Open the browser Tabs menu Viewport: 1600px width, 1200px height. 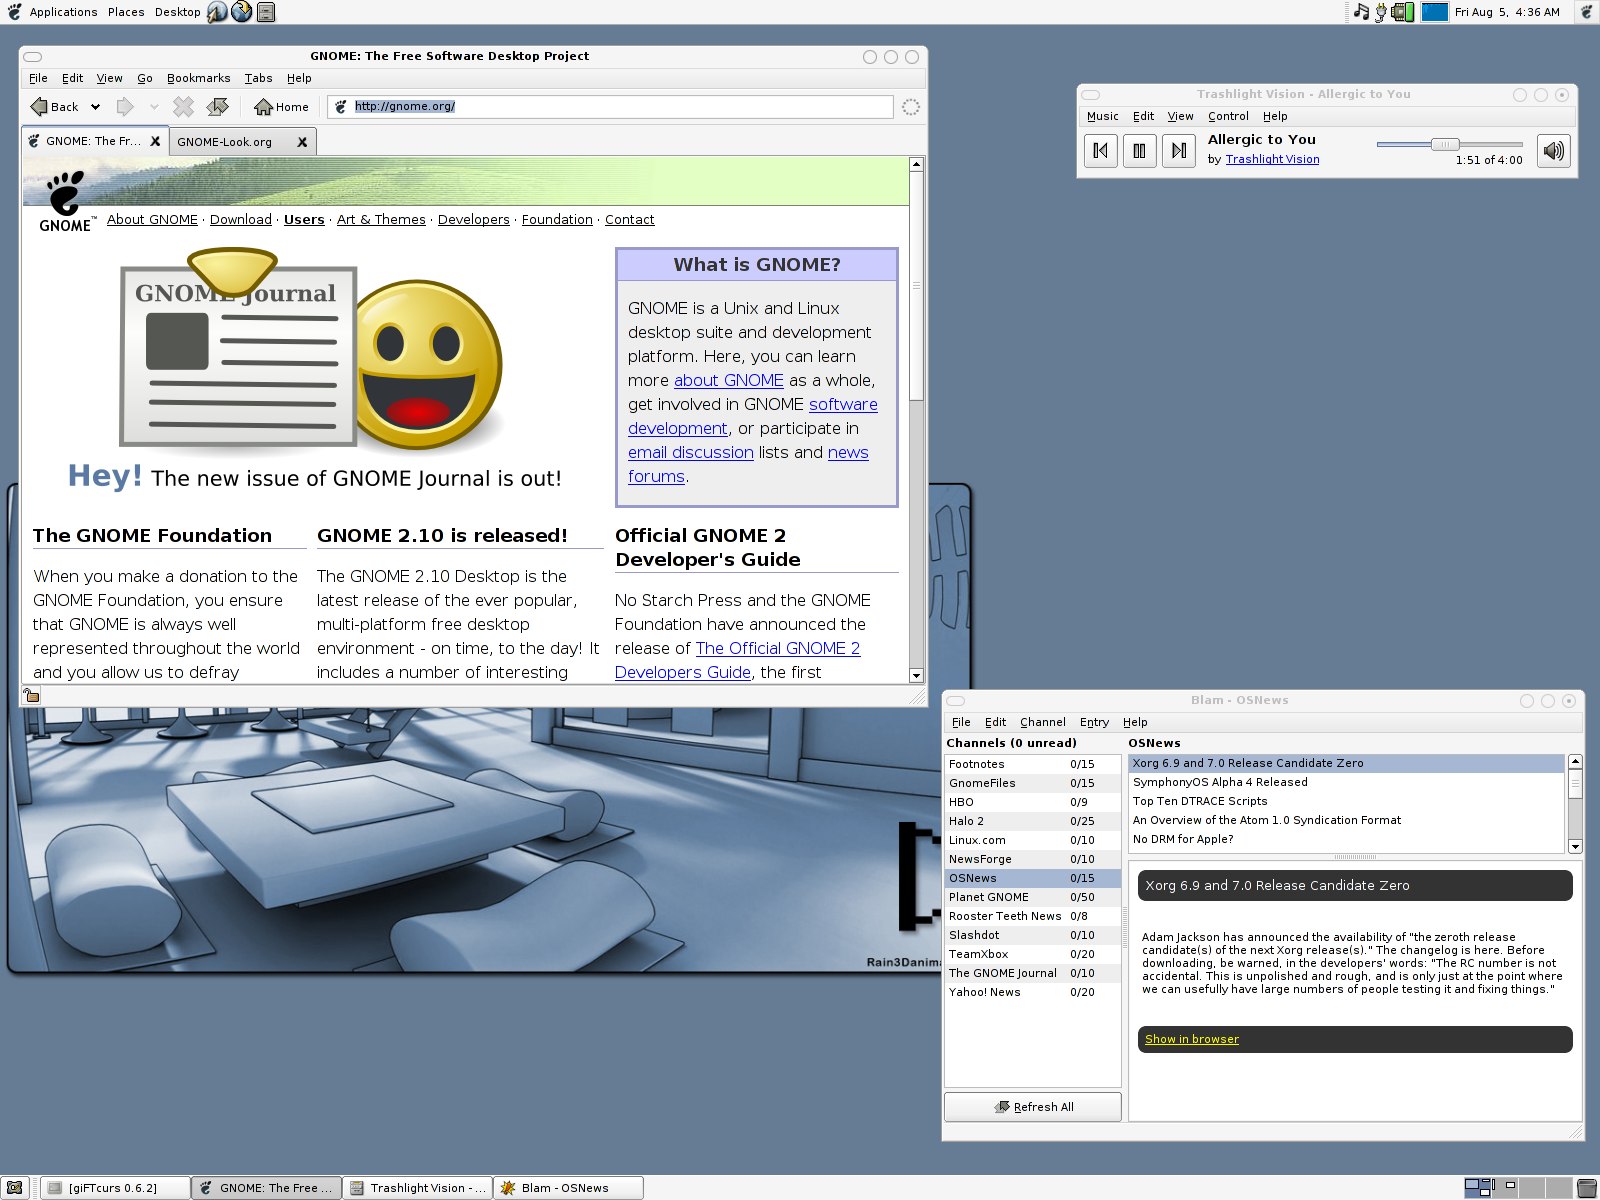(x=258, y=78)
